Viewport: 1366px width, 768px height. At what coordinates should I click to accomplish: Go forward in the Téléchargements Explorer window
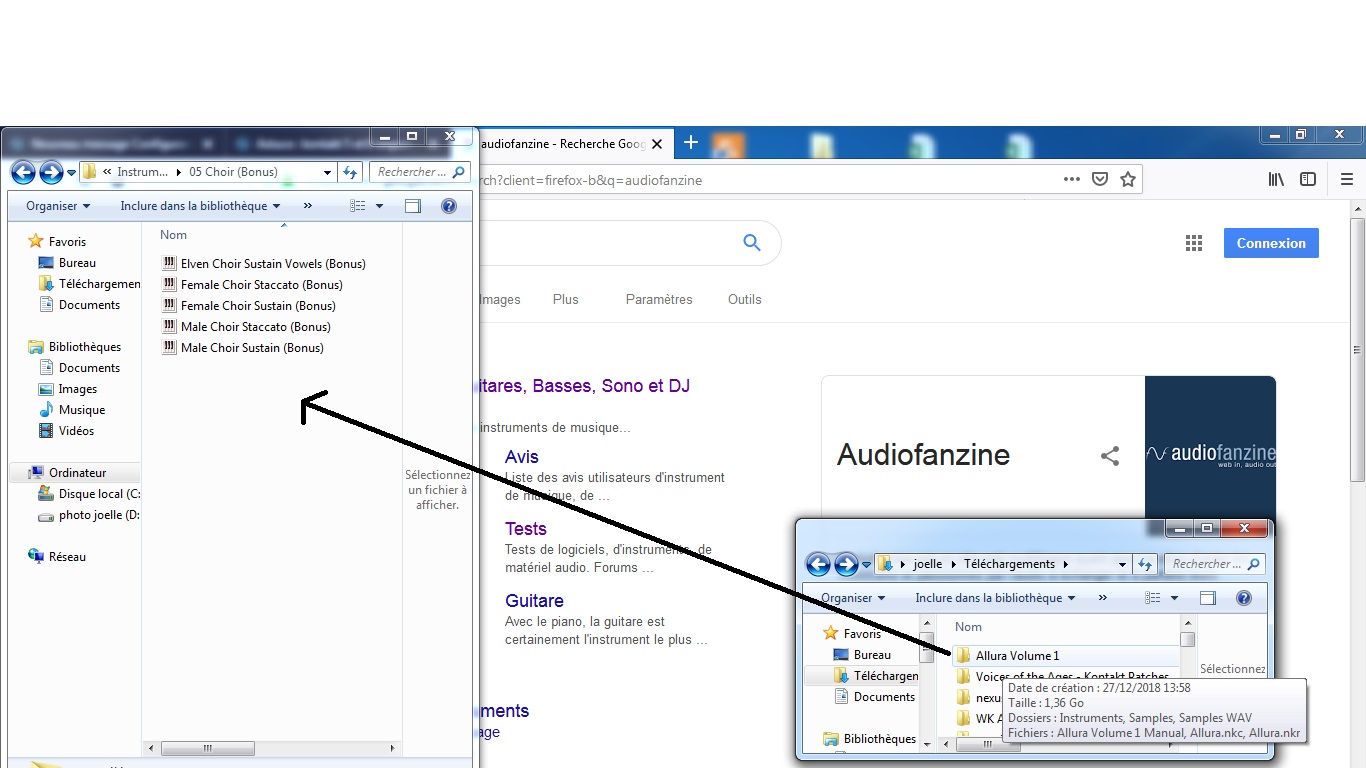pyautogui.click(x=846, y=564)
